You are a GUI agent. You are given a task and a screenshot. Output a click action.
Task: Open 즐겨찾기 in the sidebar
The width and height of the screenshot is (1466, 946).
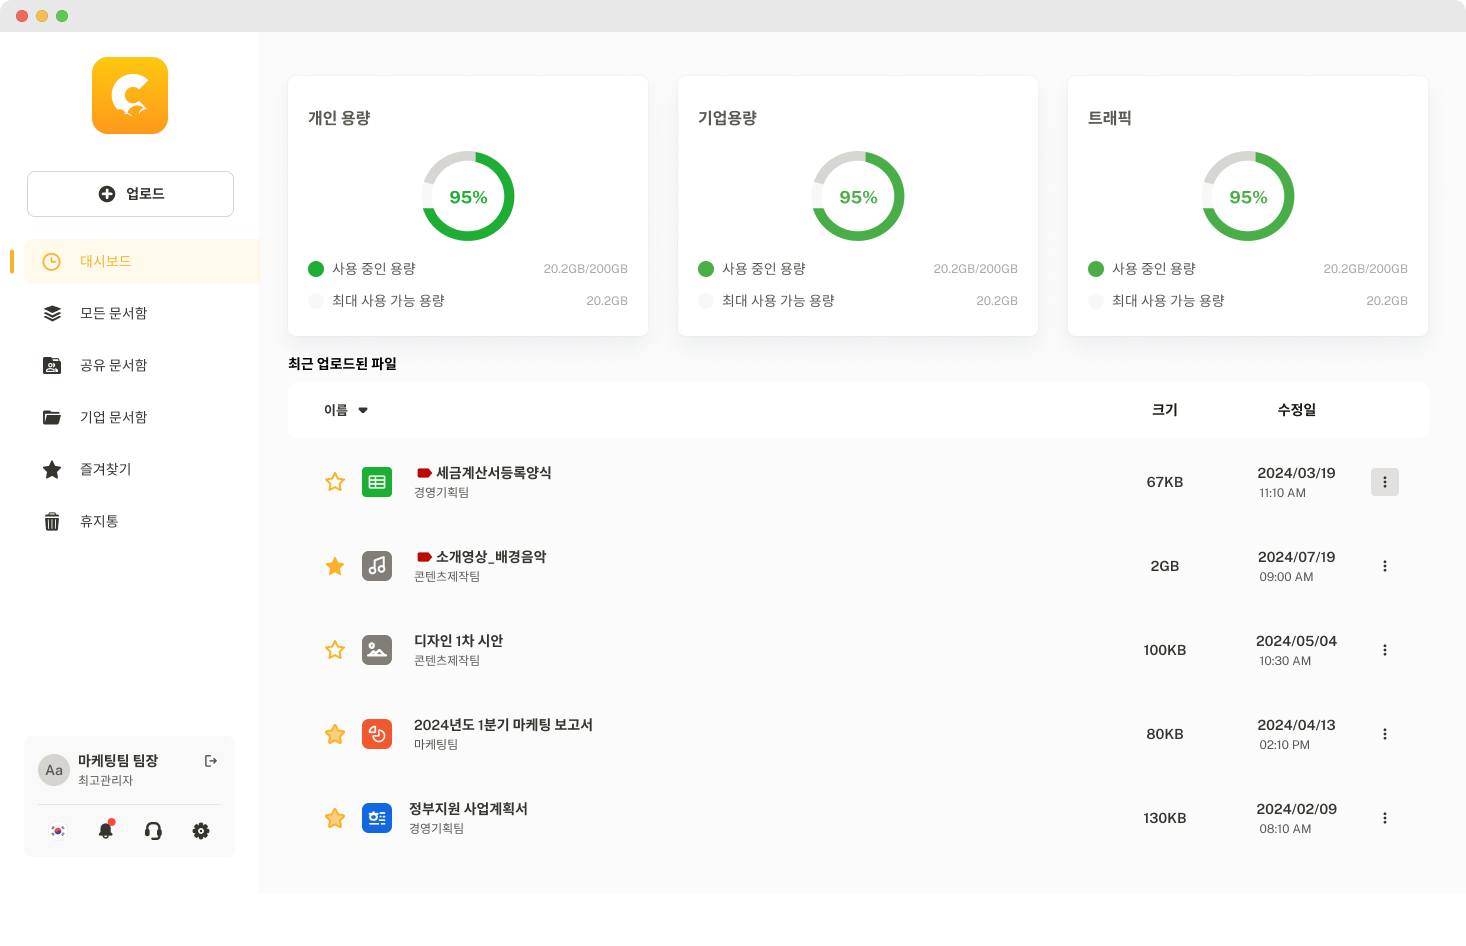pyautogui.click(x=105, y=469)
